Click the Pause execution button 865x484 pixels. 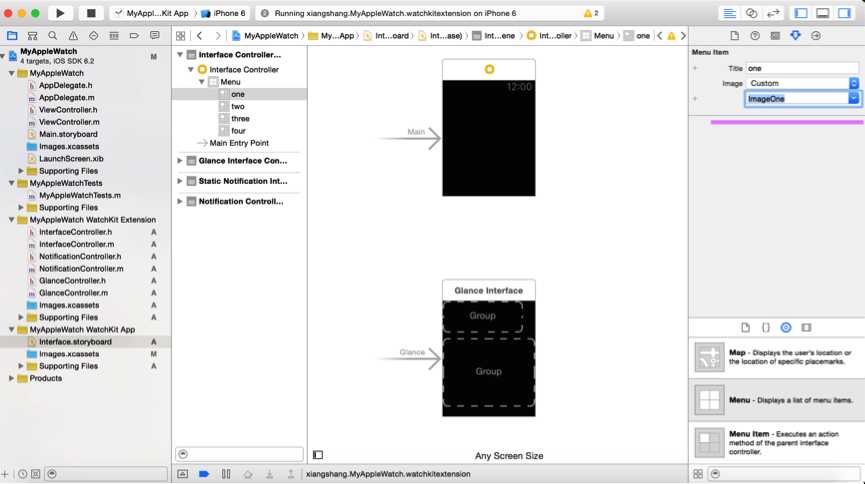point(226,474)
